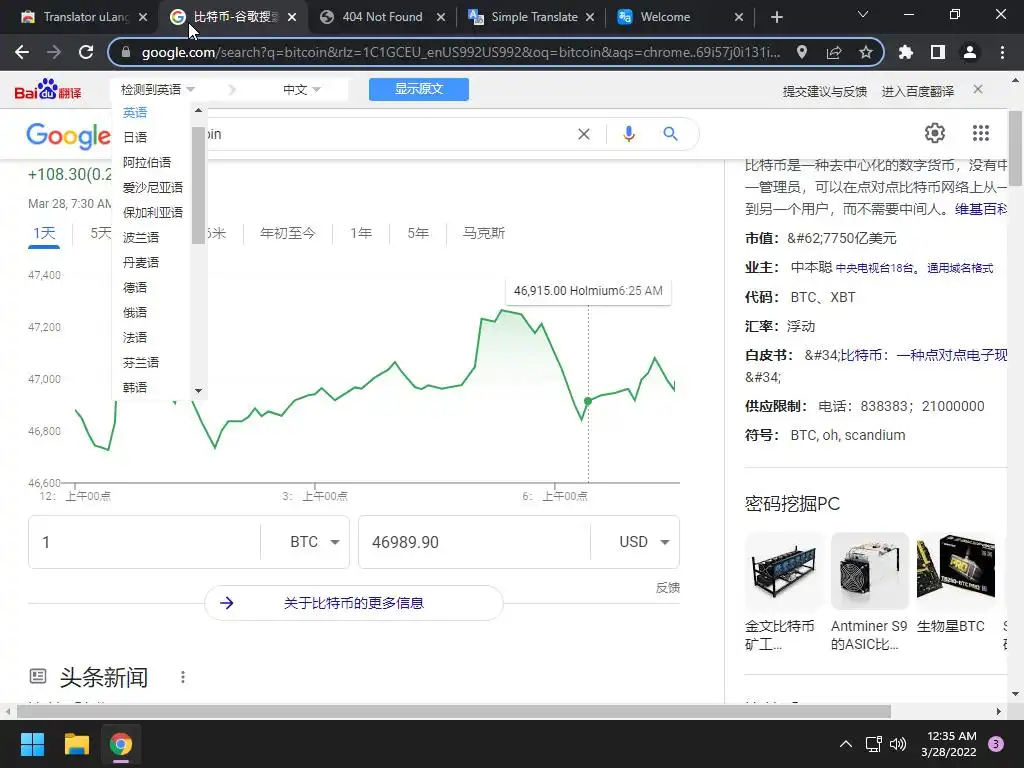Open 维基百科 link in description
The width and height of the screenshot is (1024, 768).
point(981,209)
